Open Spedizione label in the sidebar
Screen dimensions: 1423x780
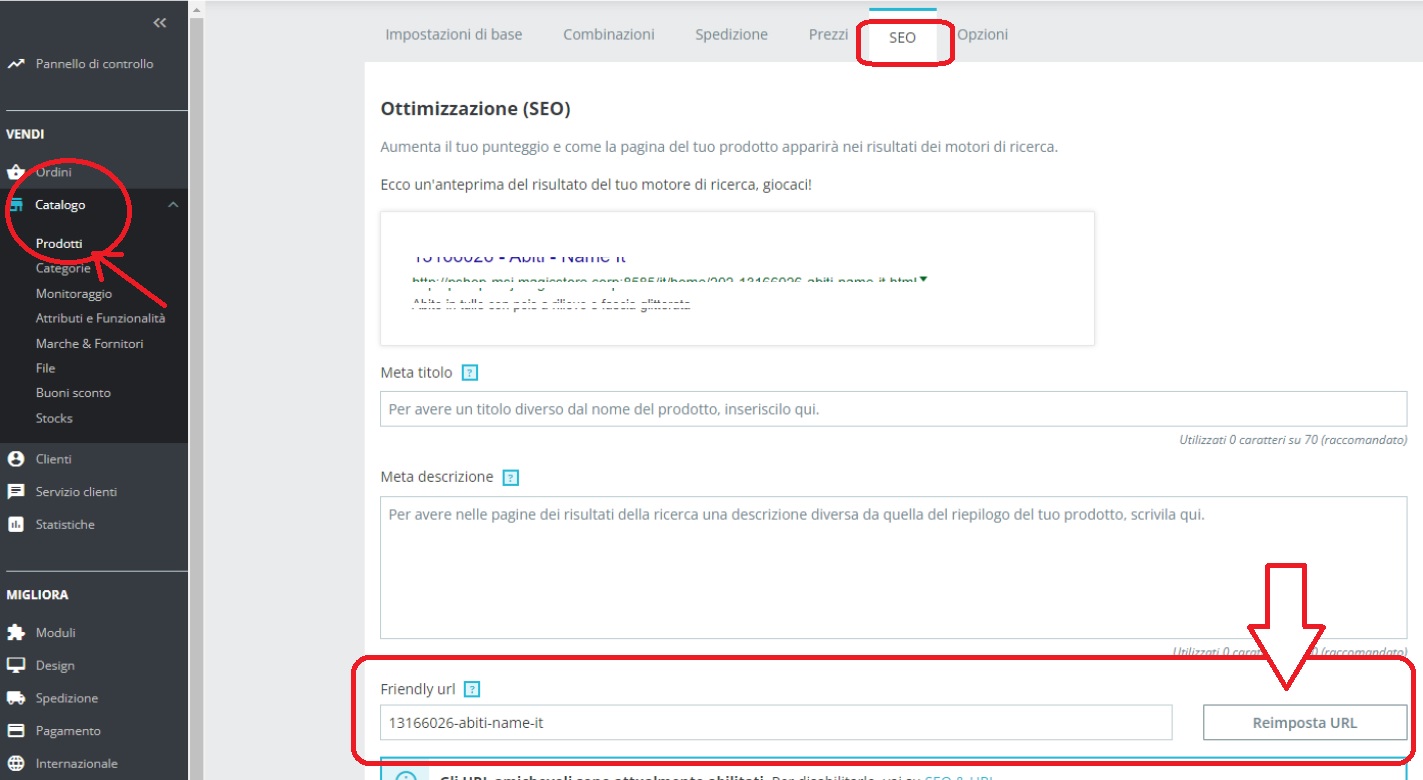click(67, 698)
